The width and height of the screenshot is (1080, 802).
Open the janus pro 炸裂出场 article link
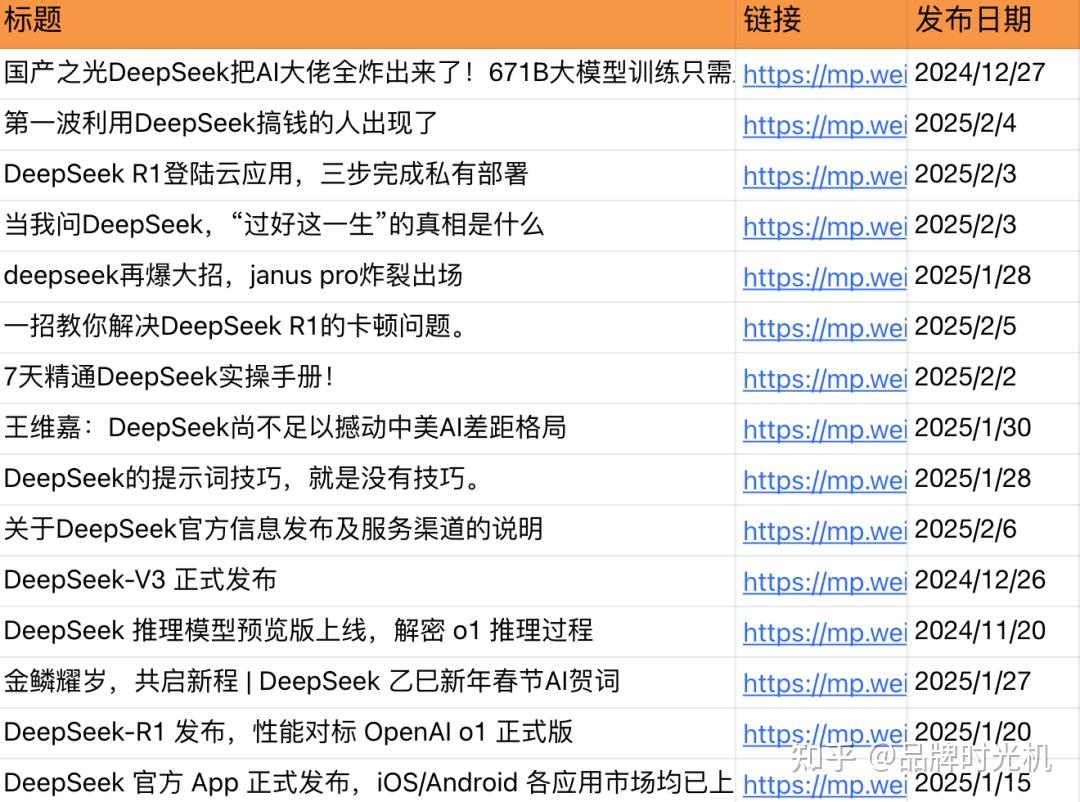823,278
